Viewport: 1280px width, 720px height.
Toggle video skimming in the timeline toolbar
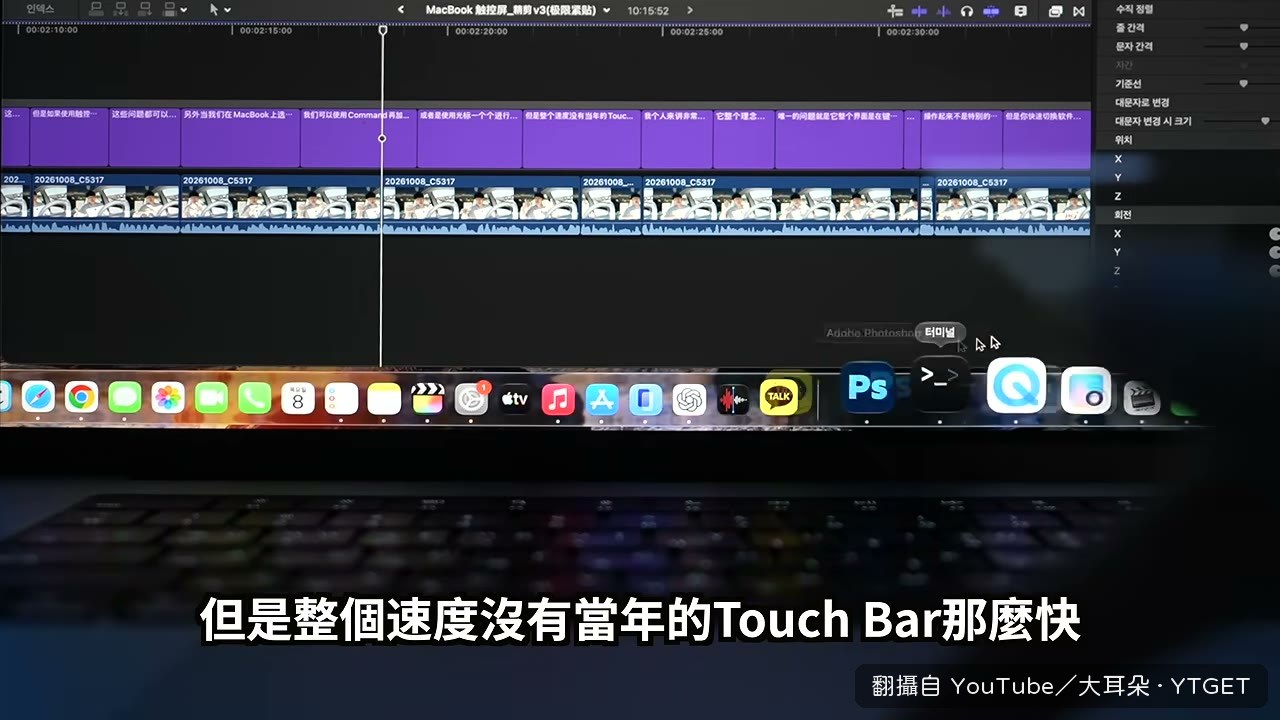[x=918, y=10]
